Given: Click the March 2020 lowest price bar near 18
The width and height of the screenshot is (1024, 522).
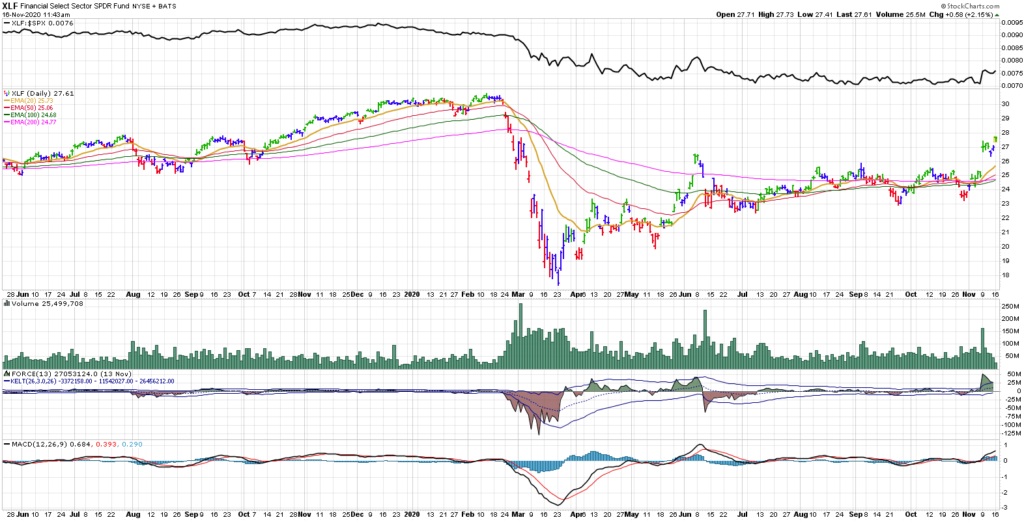Looking at the screenshot, I should point(558,272).
